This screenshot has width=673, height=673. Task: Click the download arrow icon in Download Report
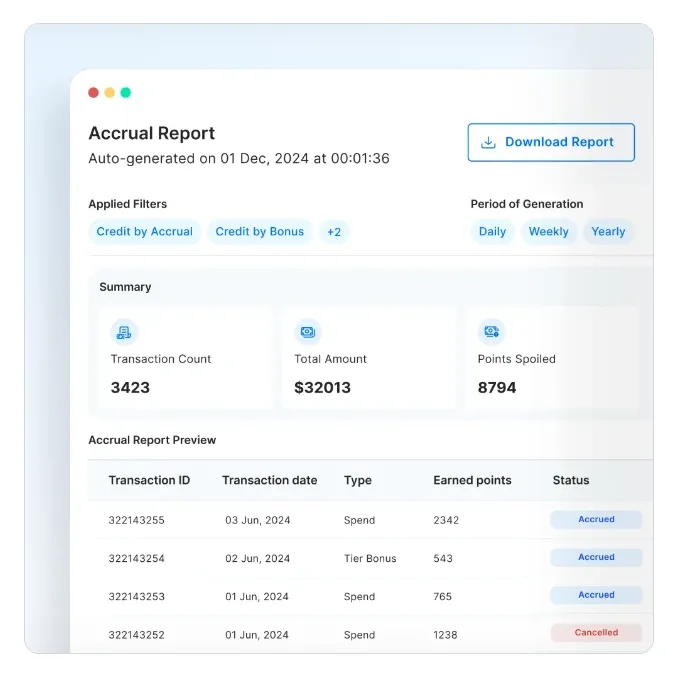(x=488, y=142)
